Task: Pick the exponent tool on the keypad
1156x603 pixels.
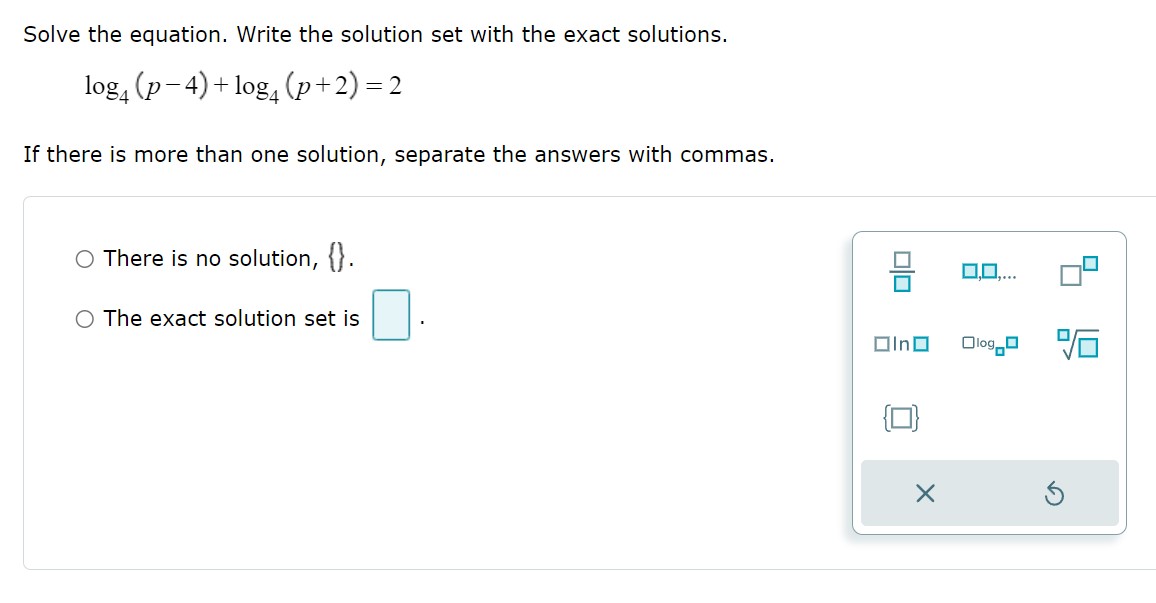Action: pyautogui.click(x=1078, y=268)
